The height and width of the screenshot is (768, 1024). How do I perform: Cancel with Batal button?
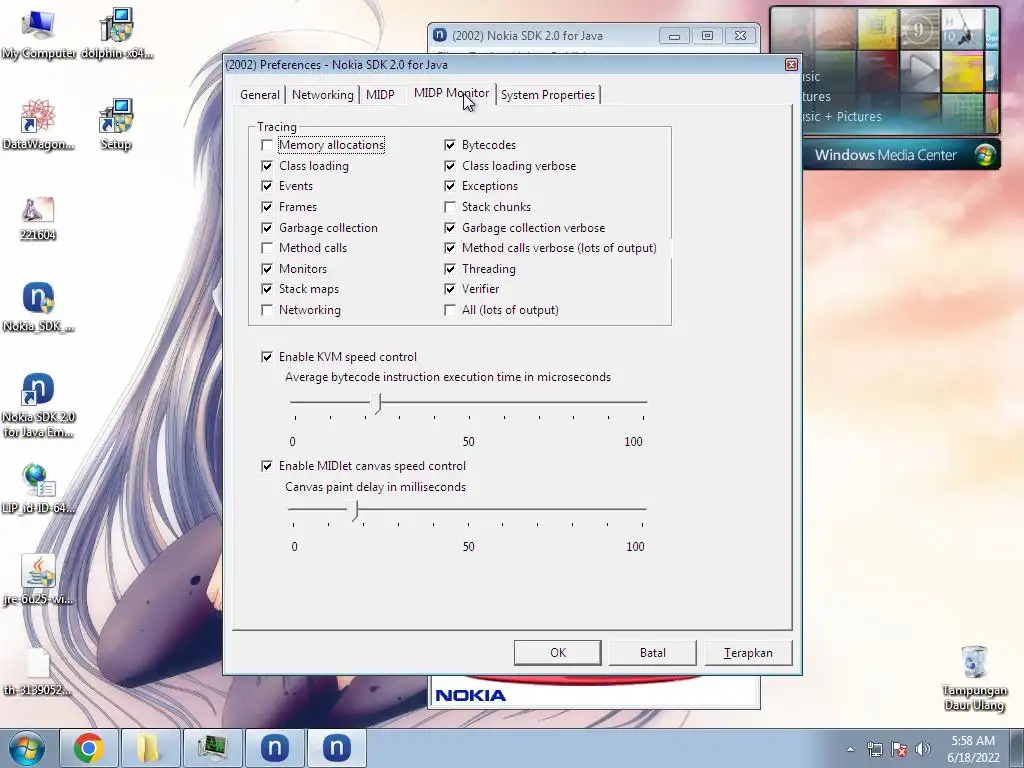[653, 653]
